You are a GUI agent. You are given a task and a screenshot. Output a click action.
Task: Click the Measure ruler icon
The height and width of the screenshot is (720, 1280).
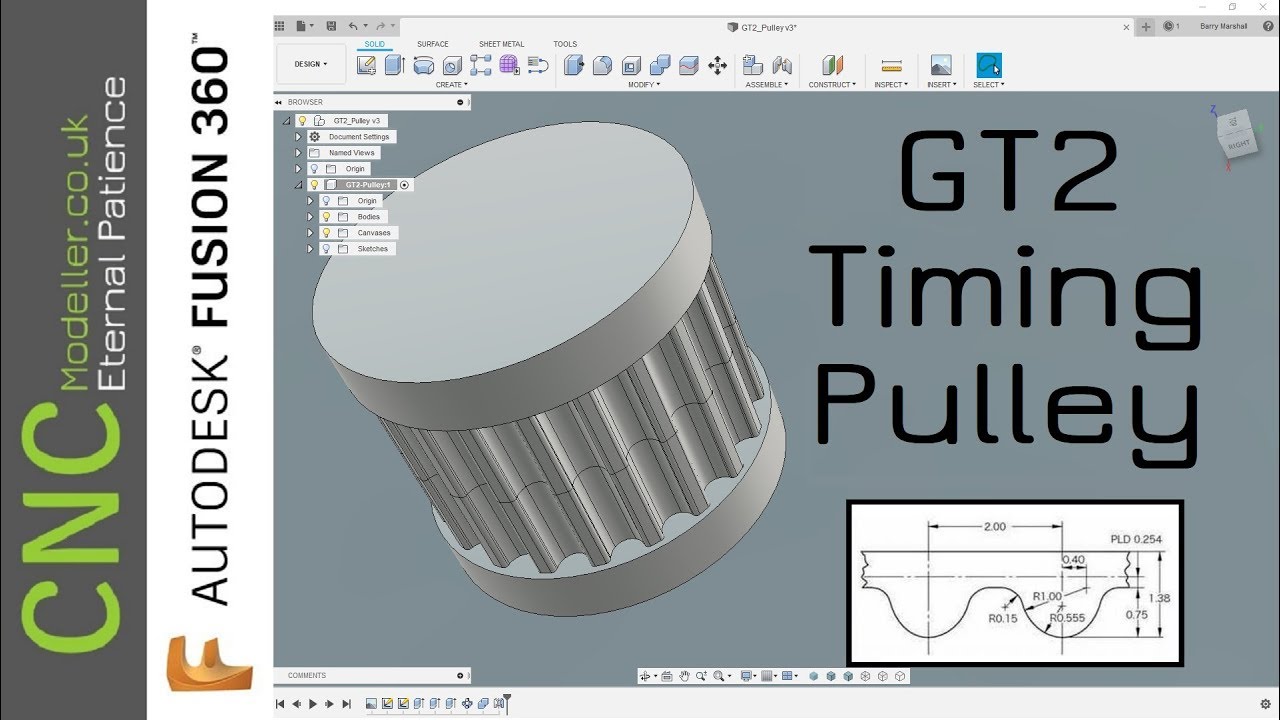(891, 65)
